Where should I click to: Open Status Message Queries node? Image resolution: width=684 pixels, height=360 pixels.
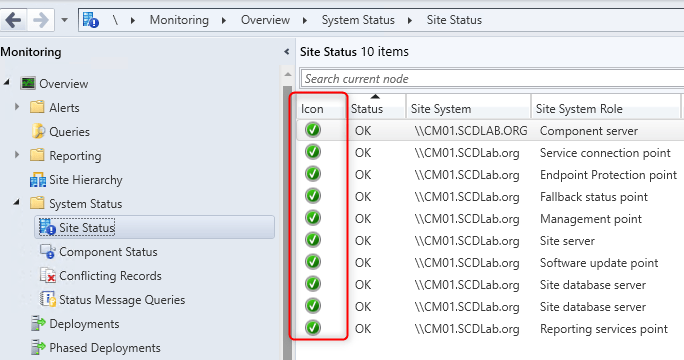tap(122, 300)
